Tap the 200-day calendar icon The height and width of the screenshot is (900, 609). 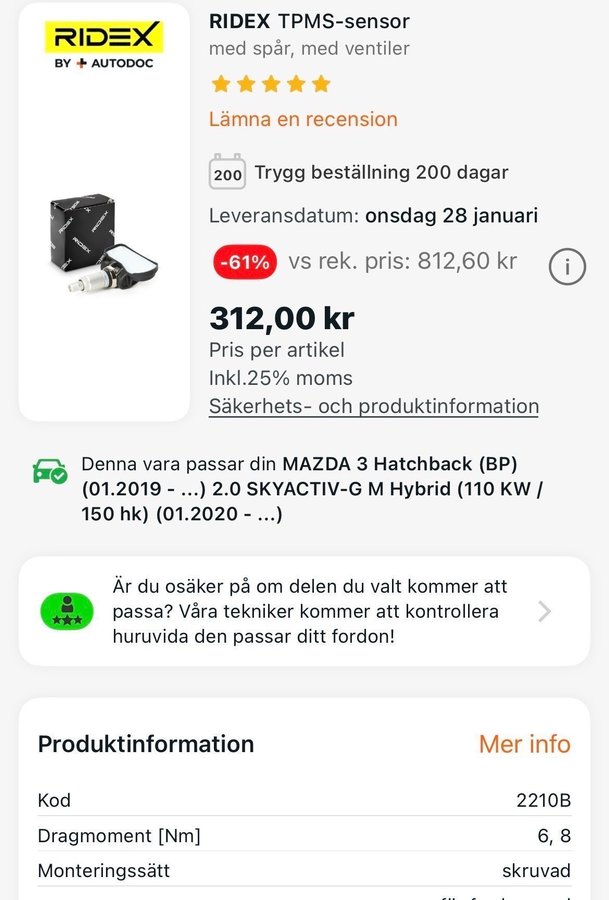pos(227,173)
